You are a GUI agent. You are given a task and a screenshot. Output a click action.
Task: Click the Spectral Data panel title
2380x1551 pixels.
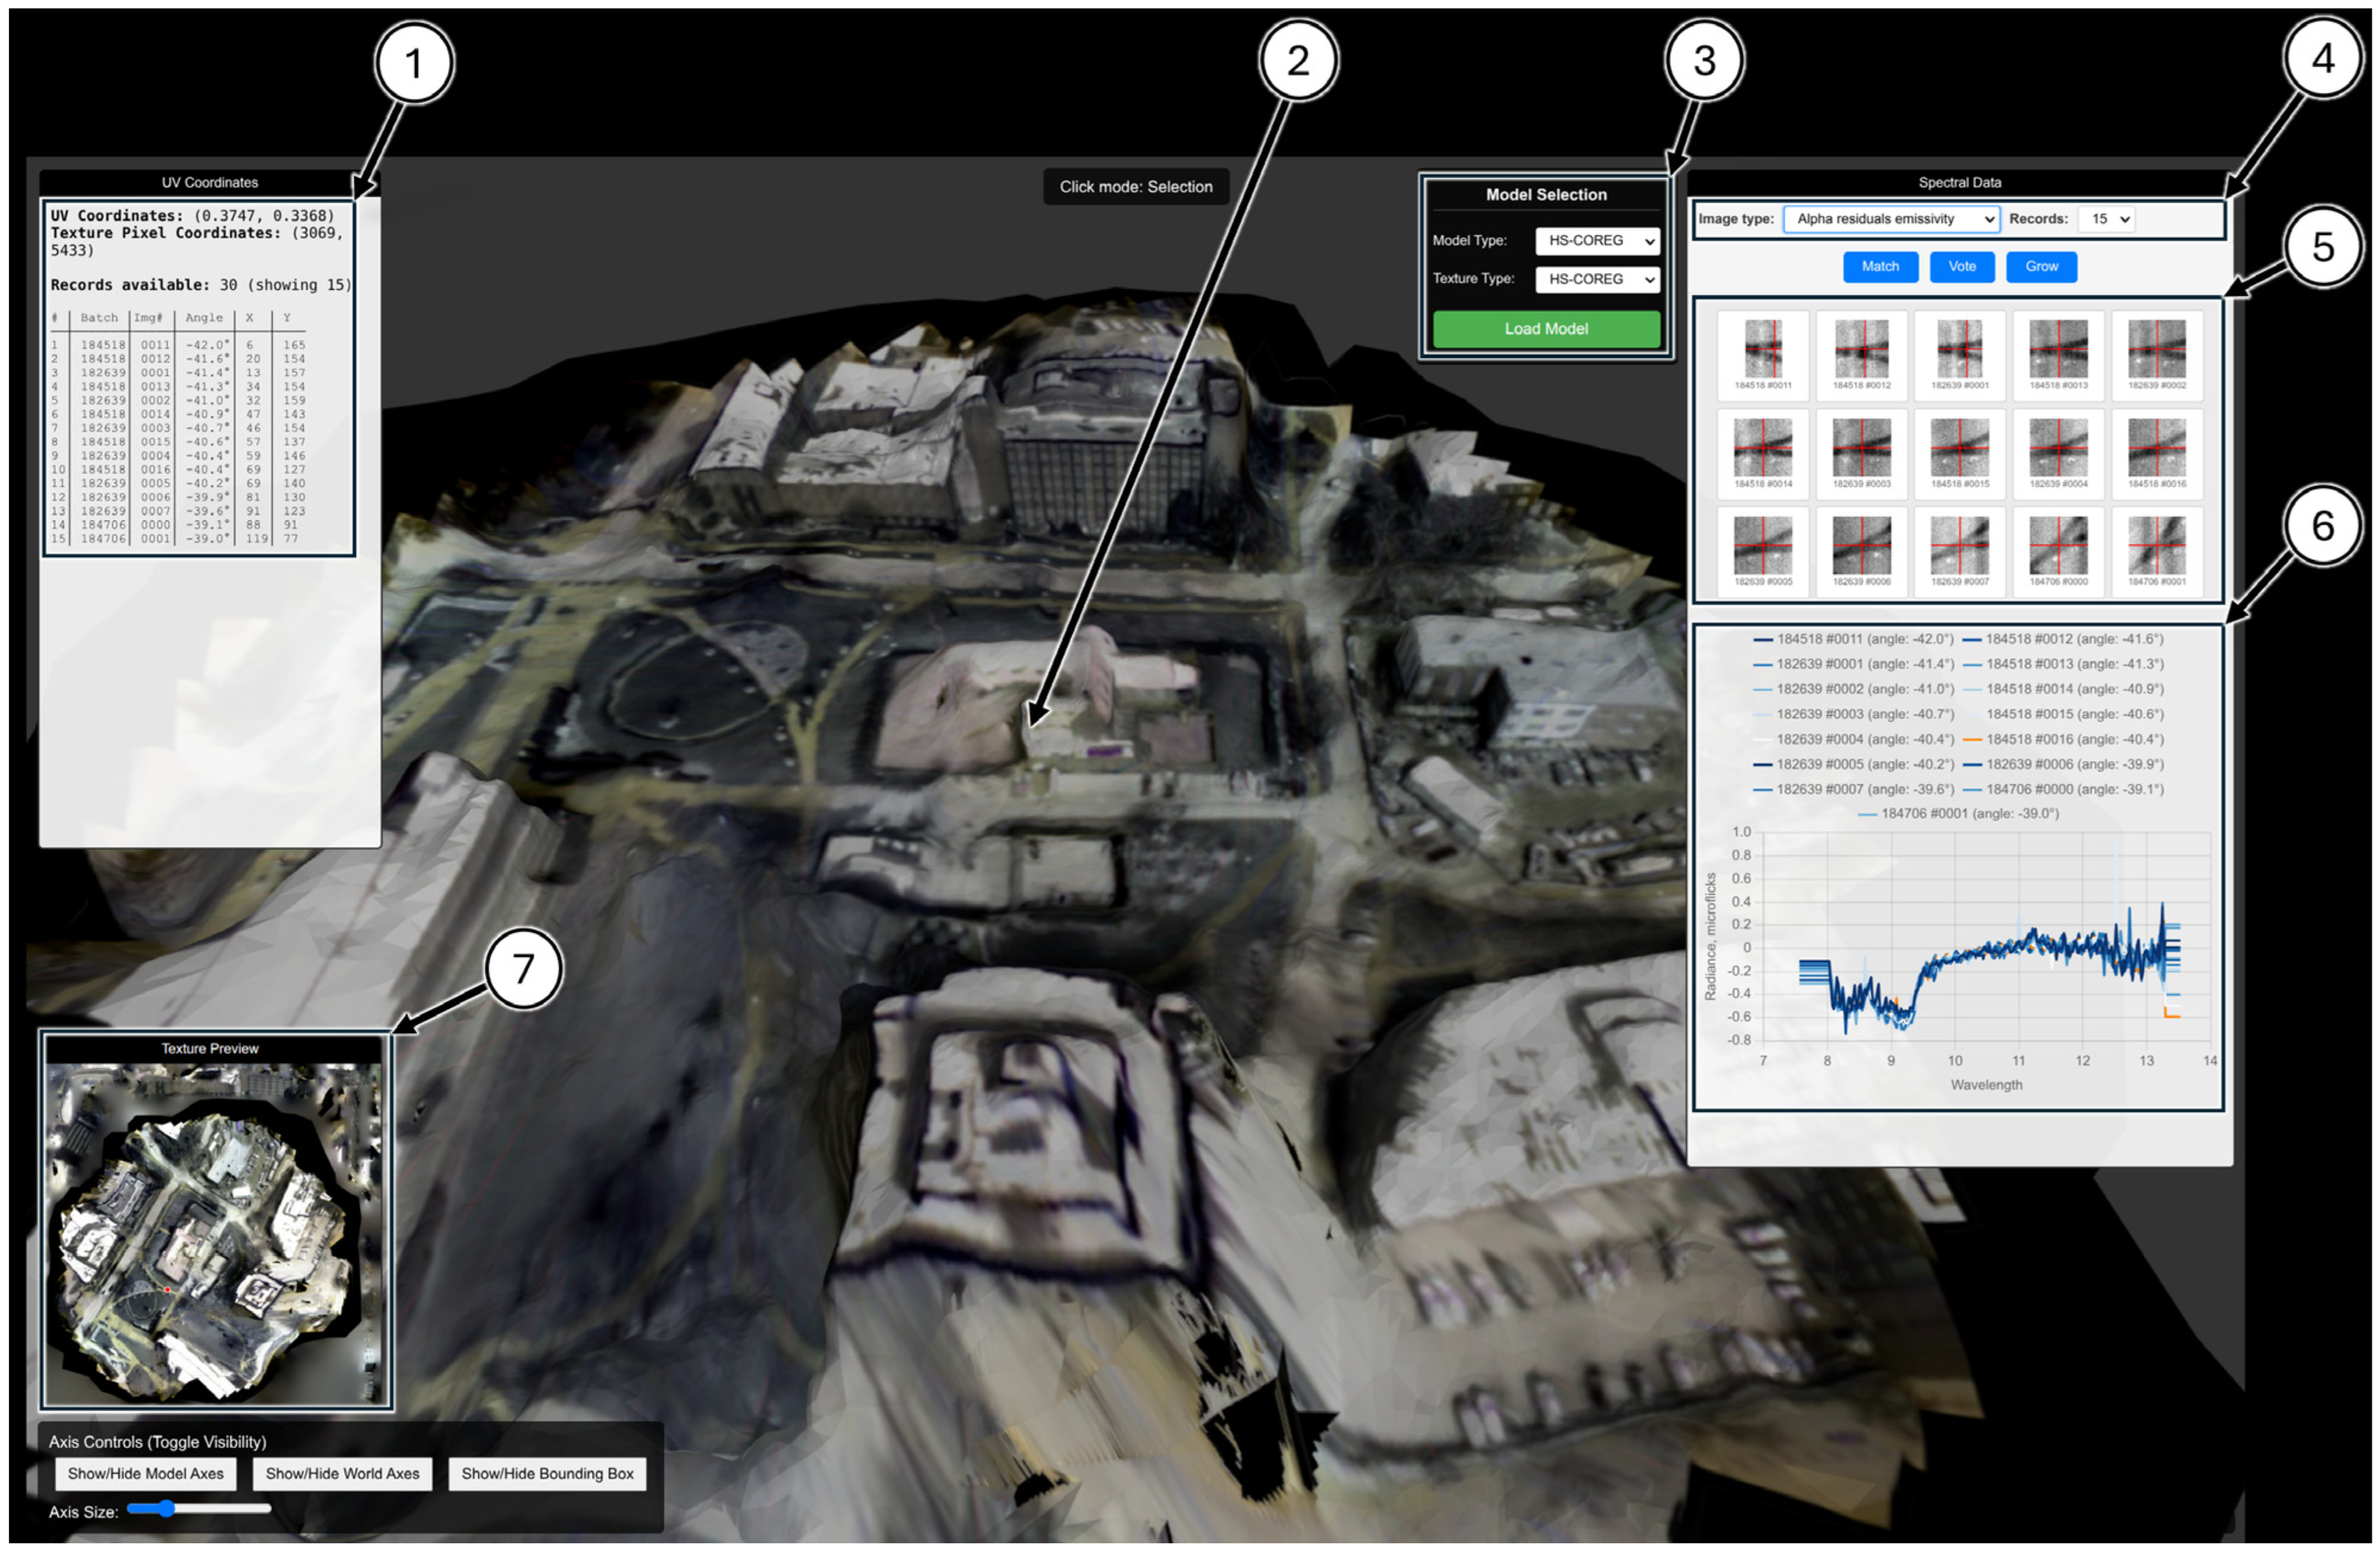tap(1959, 182)
